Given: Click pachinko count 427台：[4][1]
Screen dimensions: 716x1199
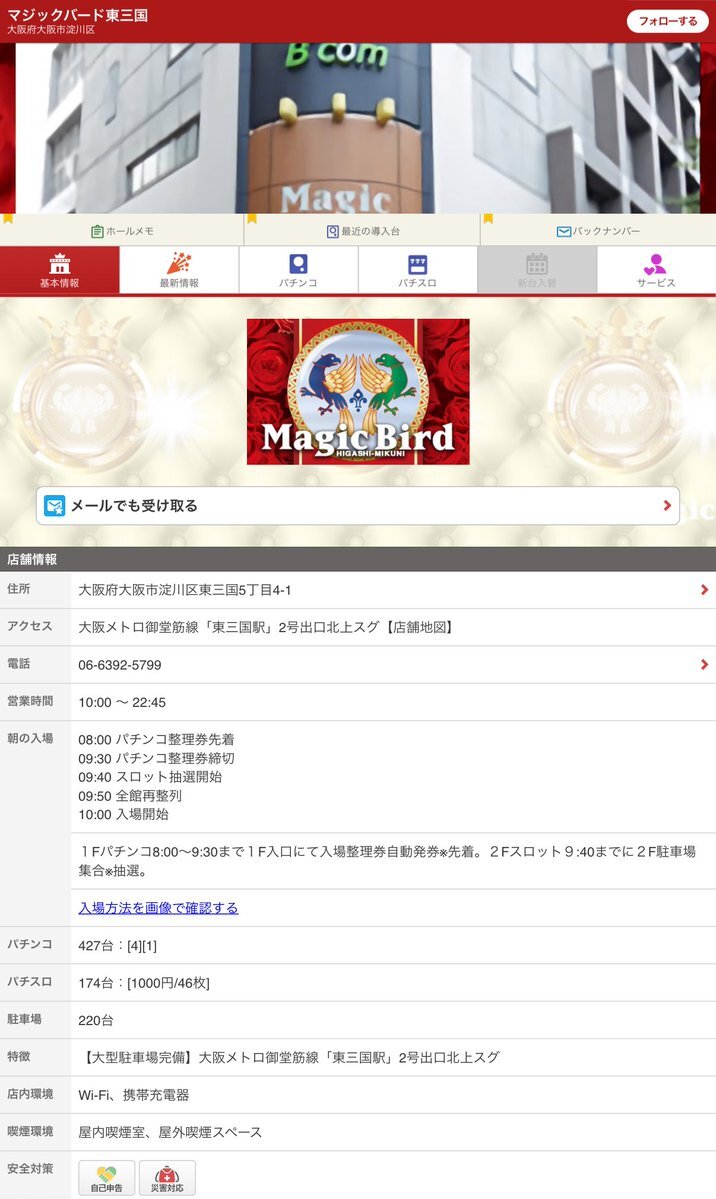Looking at the screenshot, I should point(118,946).
